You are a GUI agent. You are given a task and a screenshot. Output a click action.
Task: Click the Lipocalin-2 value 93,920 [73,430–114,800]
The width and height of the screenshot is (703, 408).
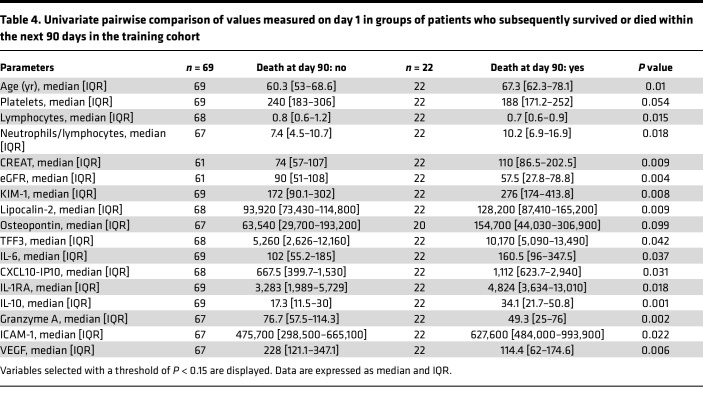(x=301, y=209)
